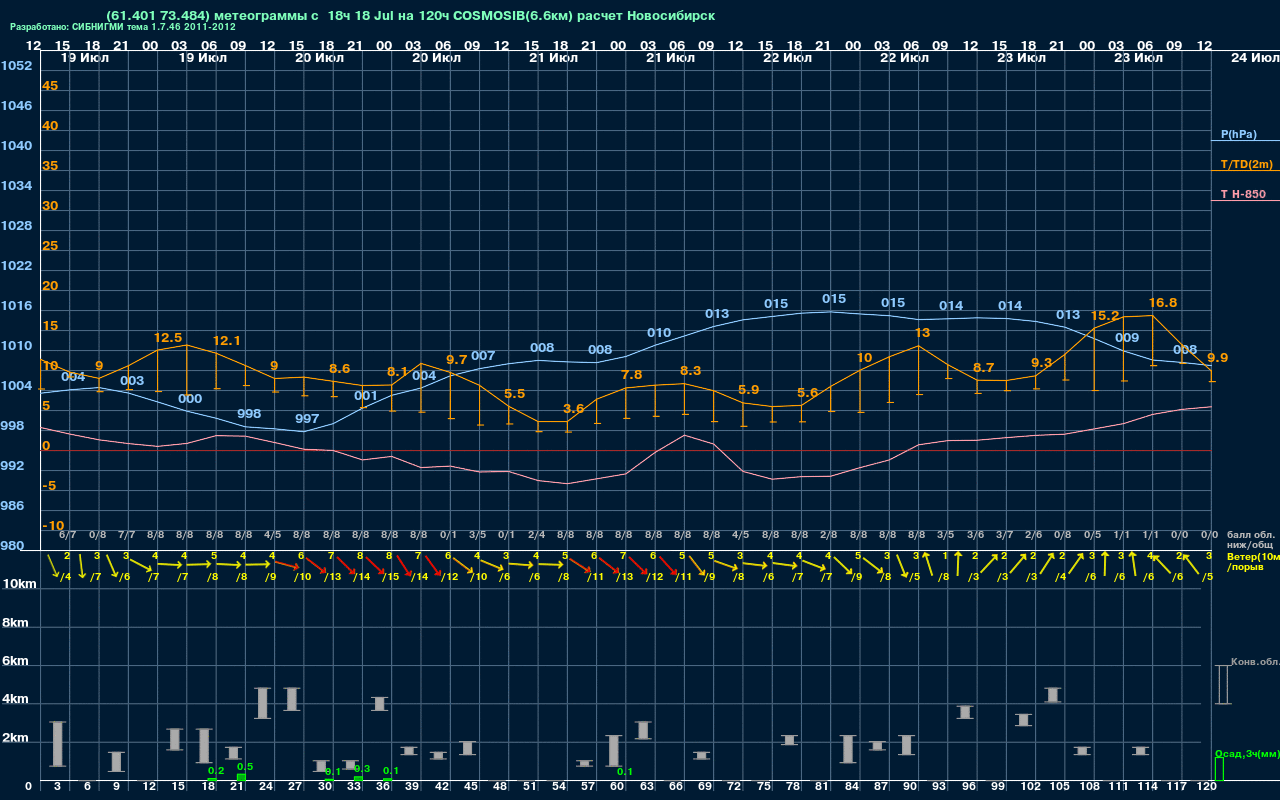The width and height of the screenshot is (1280, 800).
Task: Click the 105 forecast hour label
Action: tap(1061, 787)
